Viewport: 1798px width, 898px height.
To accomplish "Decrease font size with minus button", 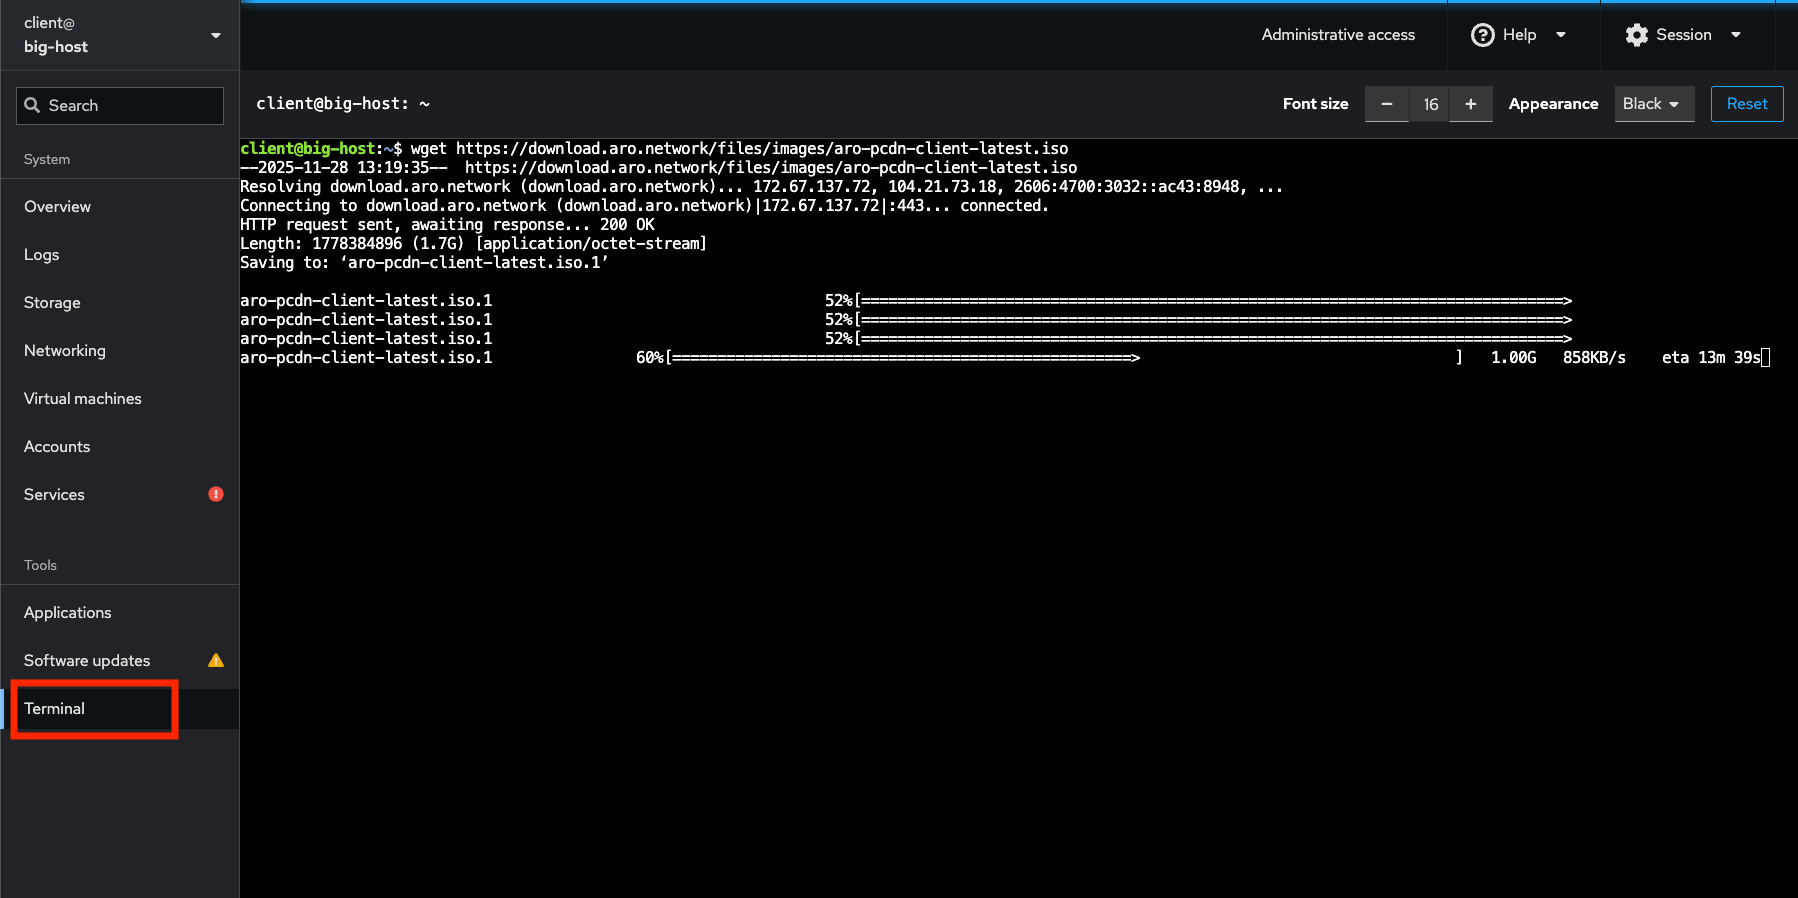I will [x=1386, y=104].
